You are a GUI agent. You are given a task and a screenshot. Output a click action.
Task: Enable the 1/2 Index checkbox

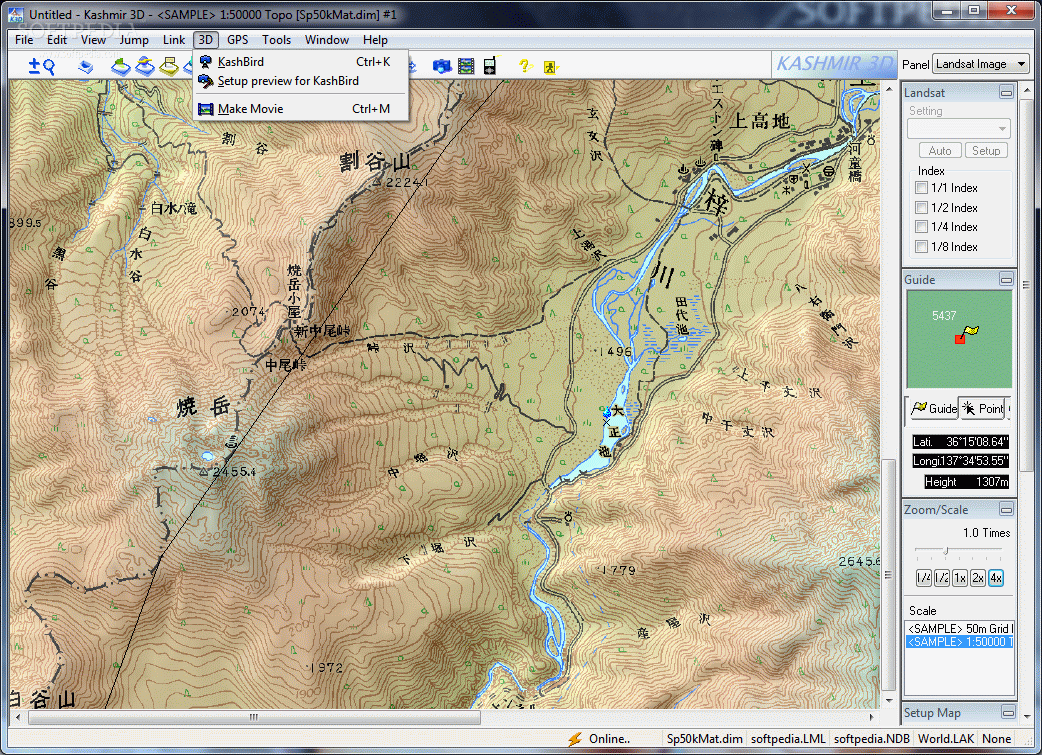click(x=921, y=207)
